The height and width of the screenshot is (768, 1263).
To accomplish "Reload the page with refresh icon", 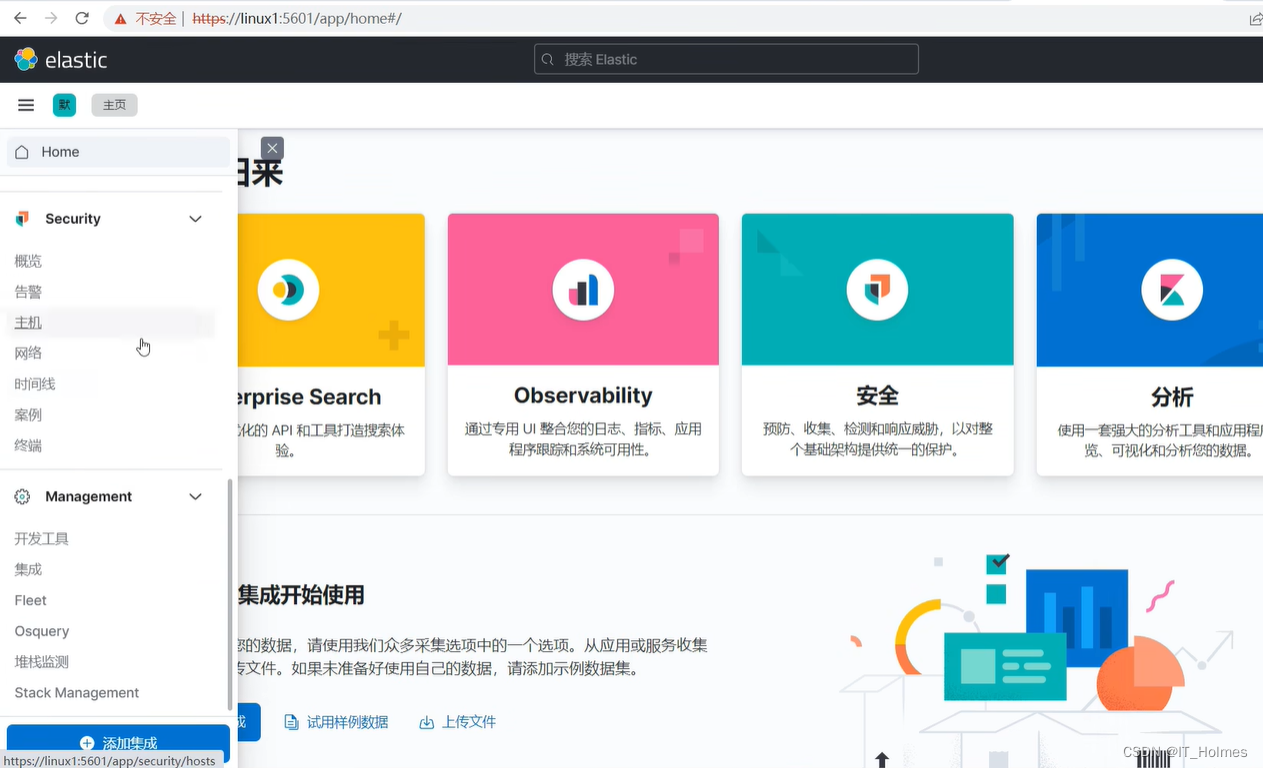I will click(82, 18).
